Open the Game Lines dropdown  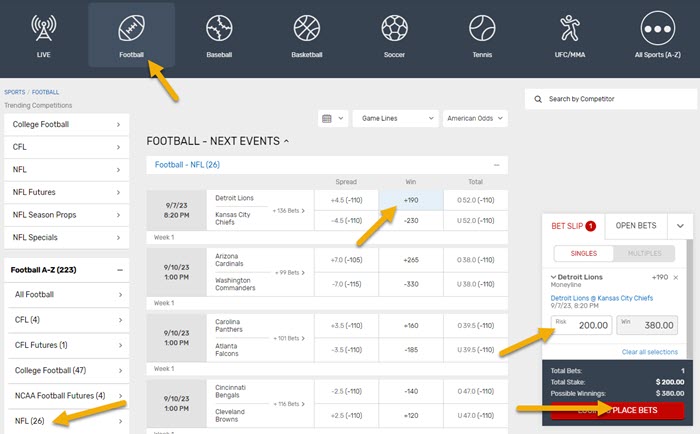click(394, 118)
